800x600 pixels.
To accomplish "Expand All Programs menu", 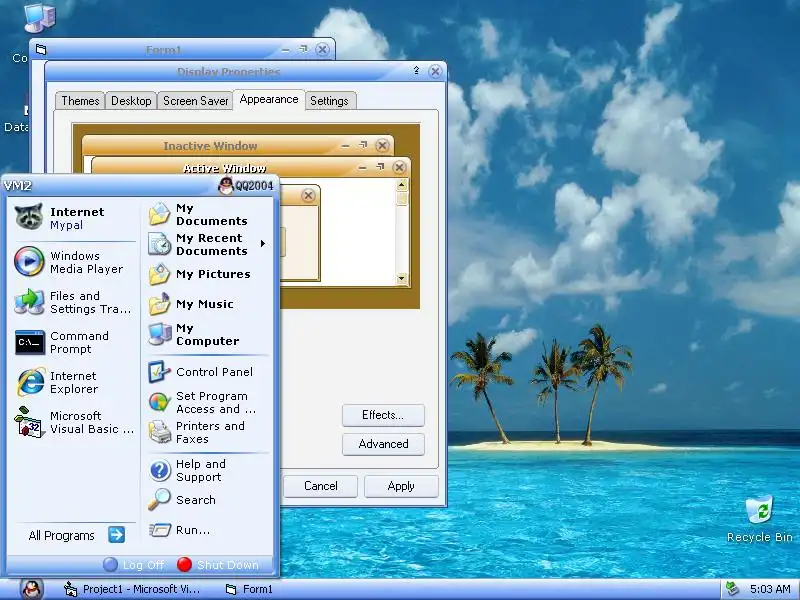I will tap(77, 535).
